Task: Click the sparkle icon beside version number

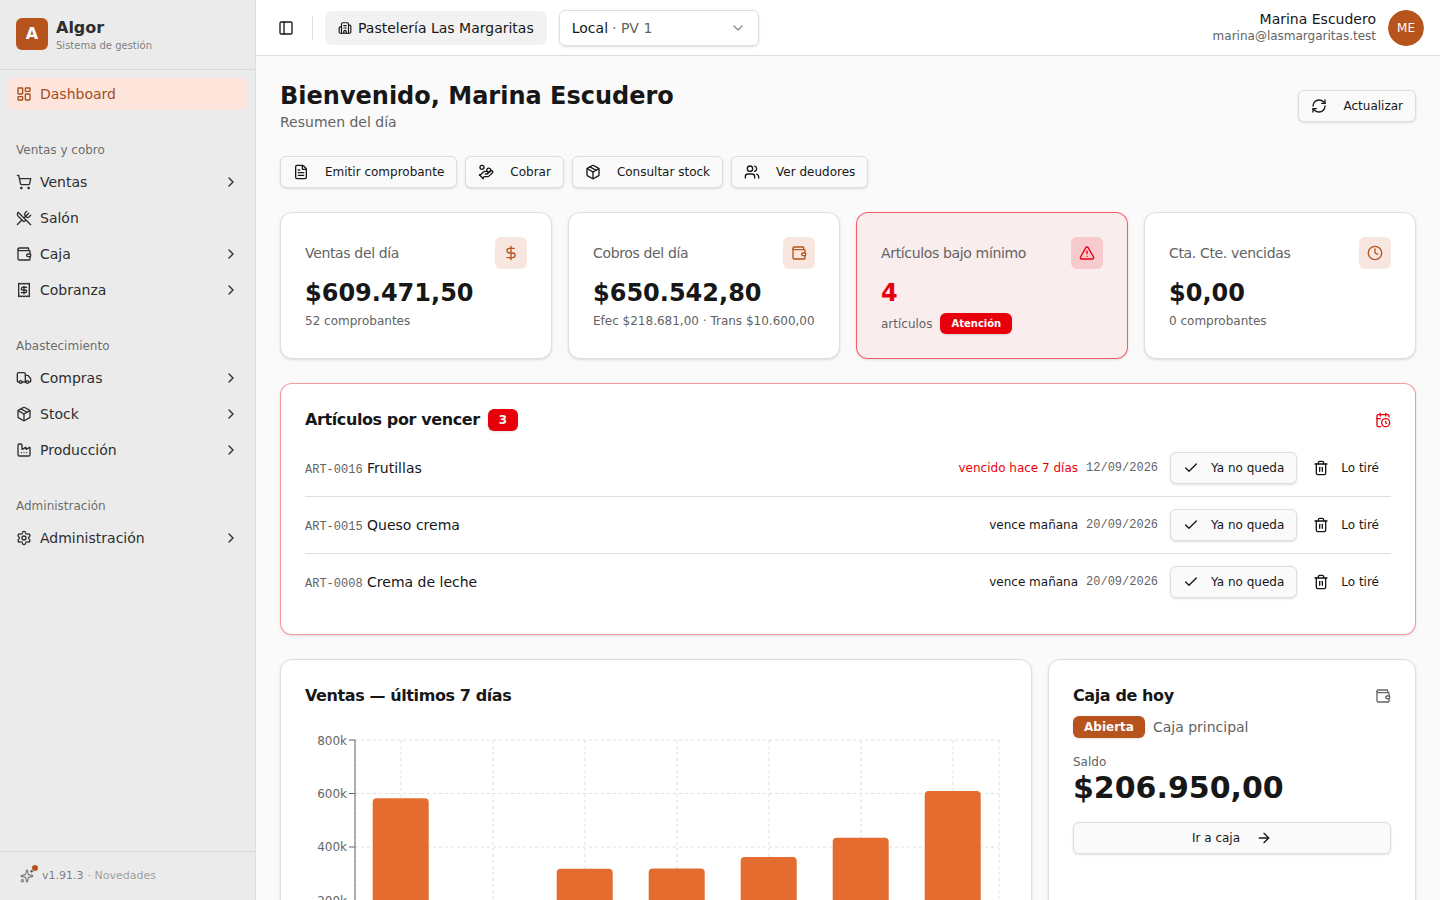Action: coord(27,875)
